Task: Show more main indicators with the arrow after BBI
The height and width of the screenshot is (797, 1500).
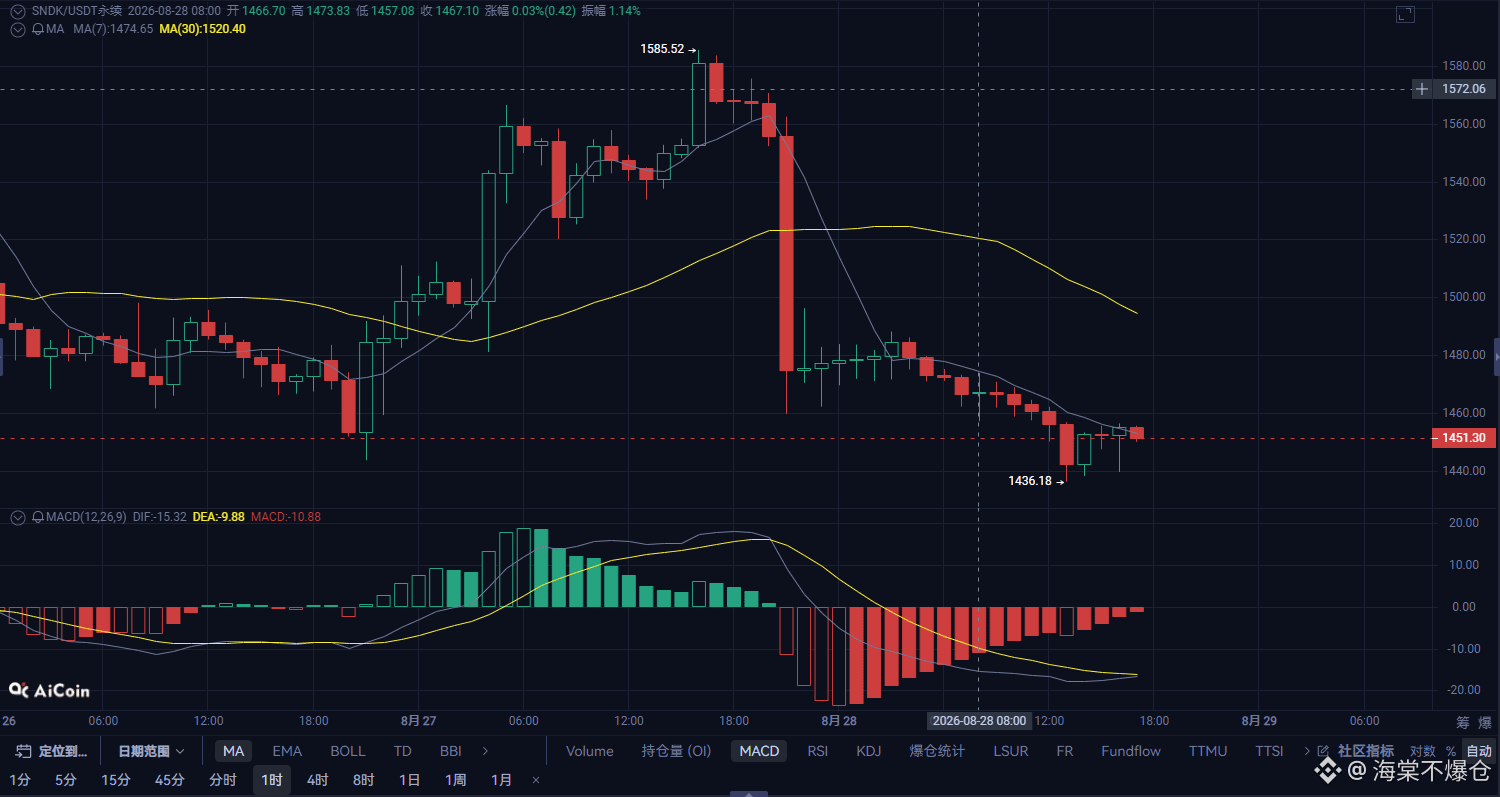Action: click(x=486, y=751)
